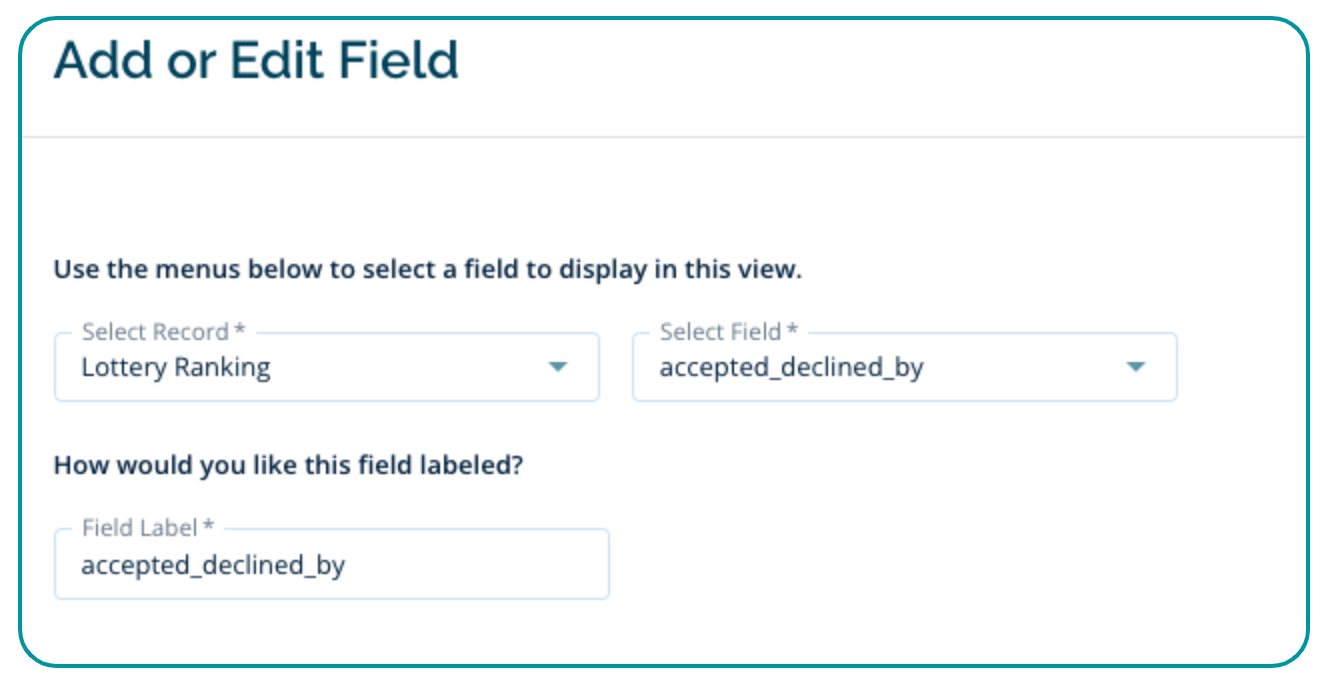Click the required asterisk beside Select Record
1333x693 pixels.
point(239,331)
